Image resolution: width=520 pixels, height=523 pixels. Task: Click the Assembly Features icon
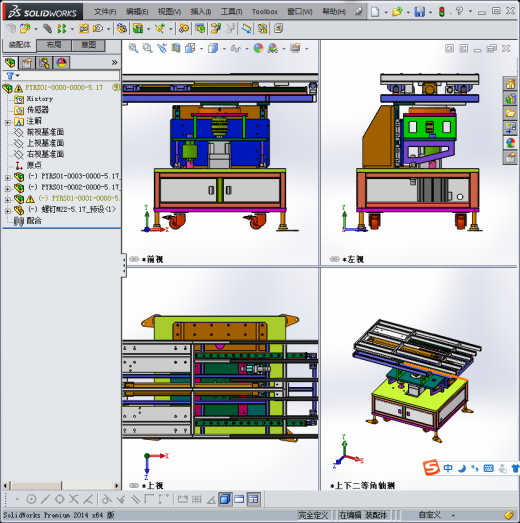[138, 29]
